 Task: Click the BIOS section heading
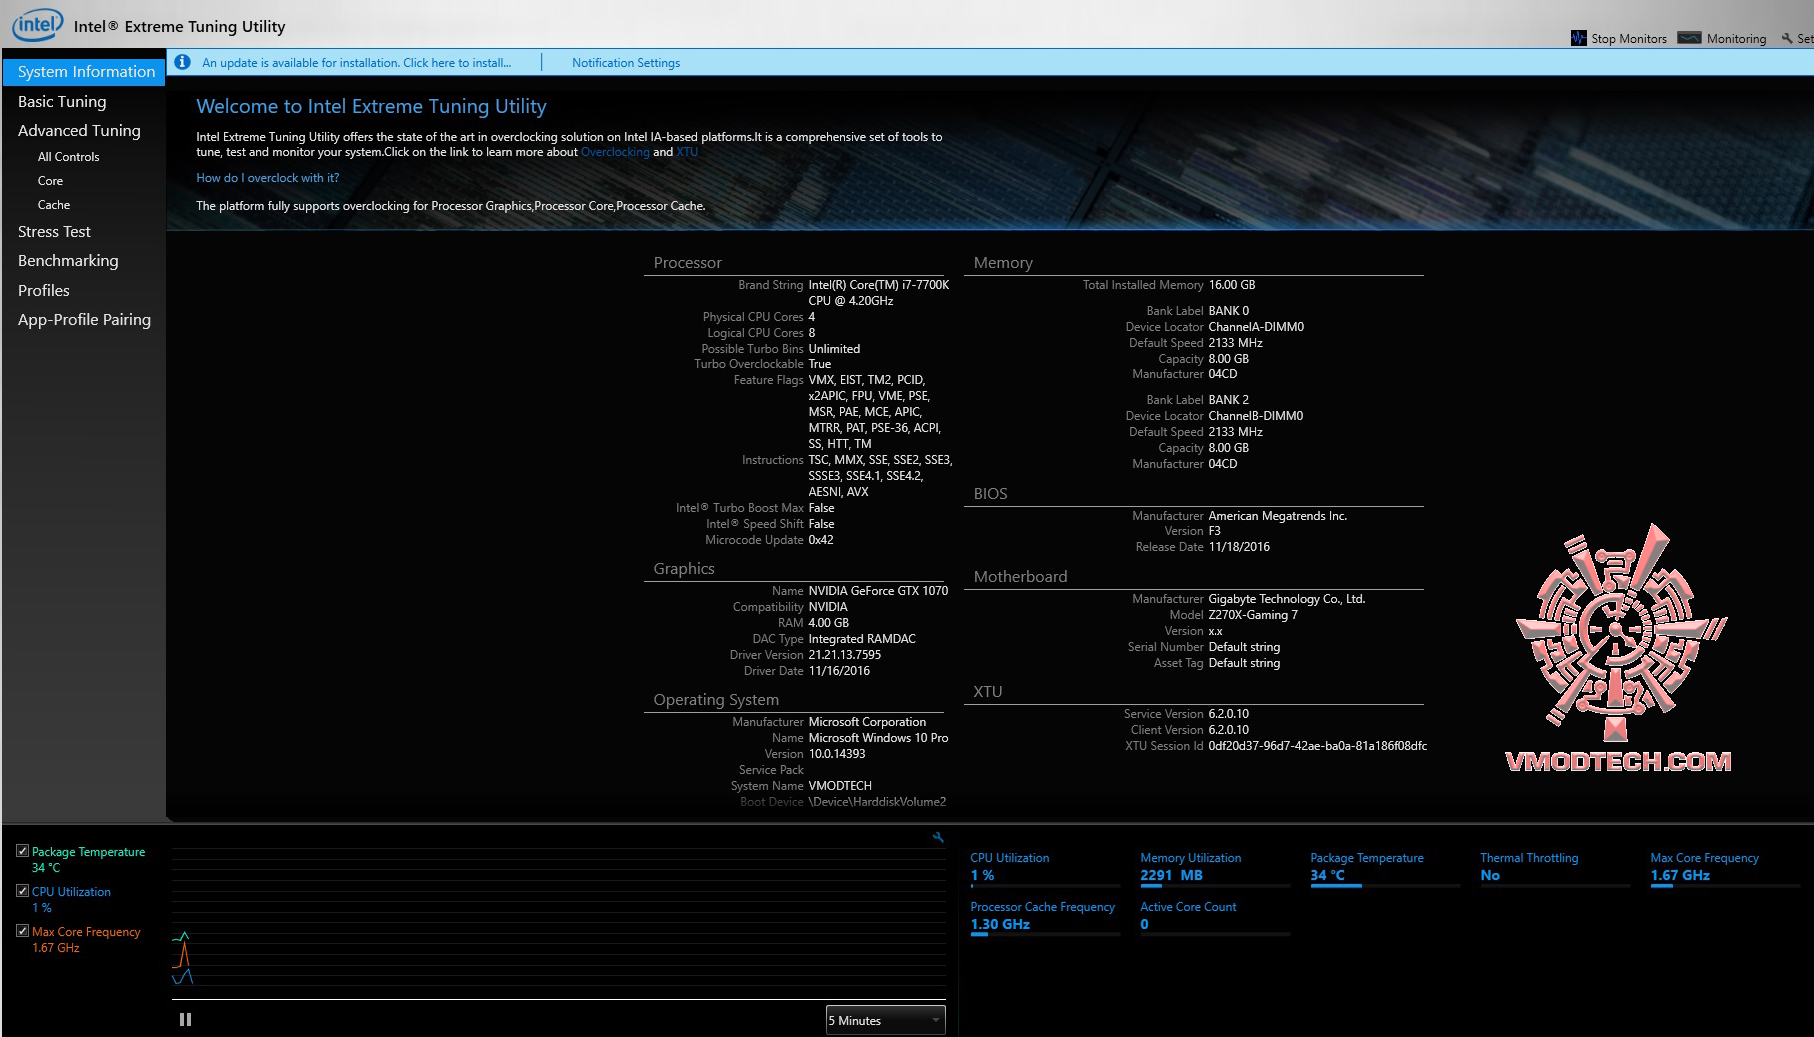(x=990, y=494)
